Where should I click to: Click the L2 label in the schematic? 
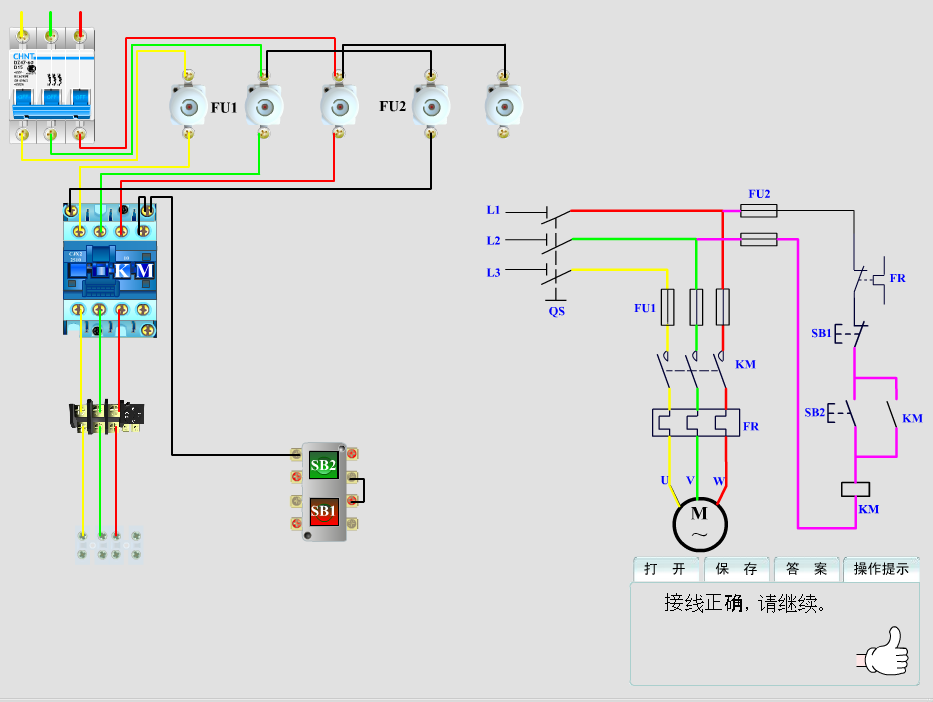click(x=493, y=240)
